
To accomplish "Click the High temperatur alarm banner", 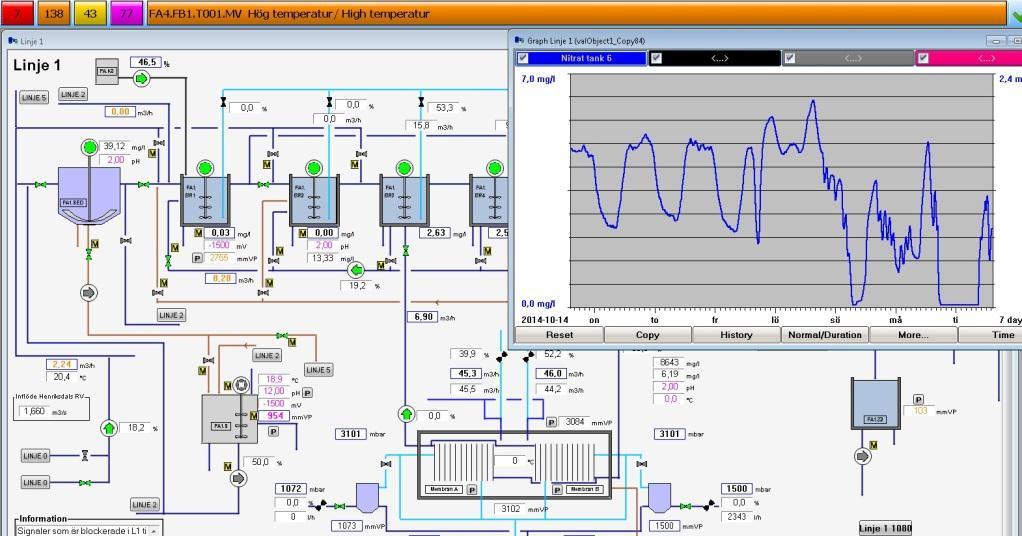I will coord(576,13).
